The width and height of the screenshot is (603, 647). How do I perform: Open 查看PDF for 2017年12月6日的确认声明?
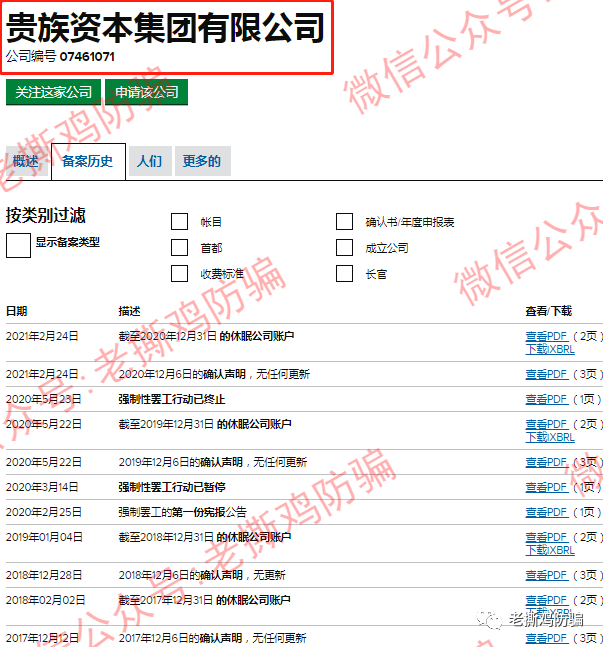coord(547,638)
